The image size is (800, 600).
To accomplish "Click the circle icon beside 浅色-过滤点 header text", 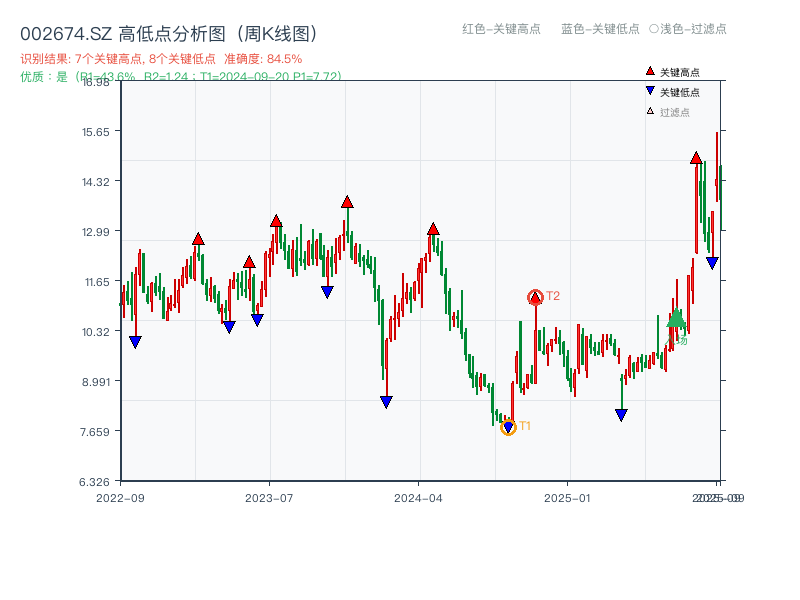I will [x=652, y=30].
